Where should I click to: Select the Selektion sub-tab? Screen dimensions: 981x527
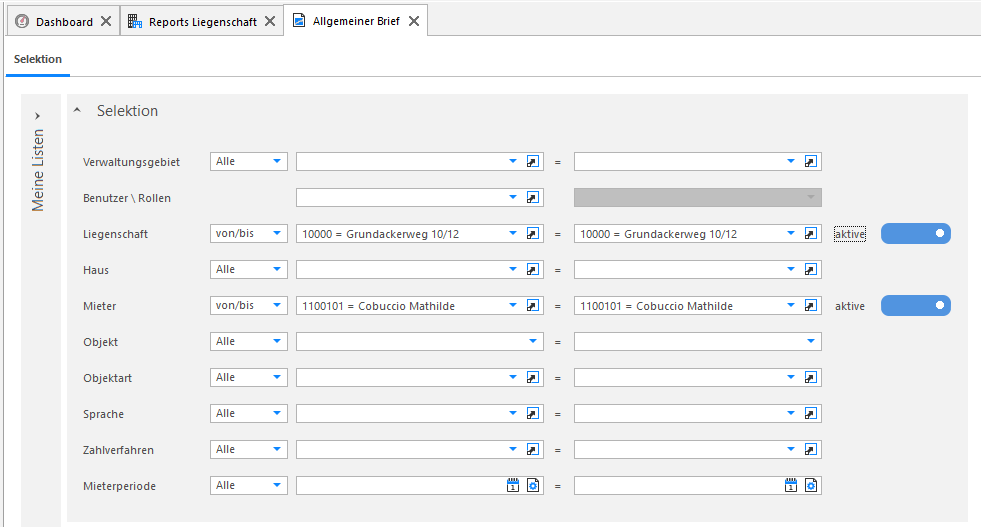(38, 59)
